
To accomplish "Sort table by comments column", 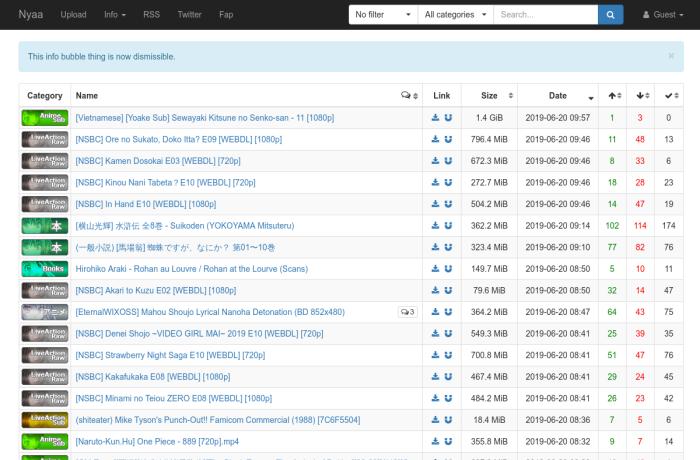I will (x=409, y=96).
